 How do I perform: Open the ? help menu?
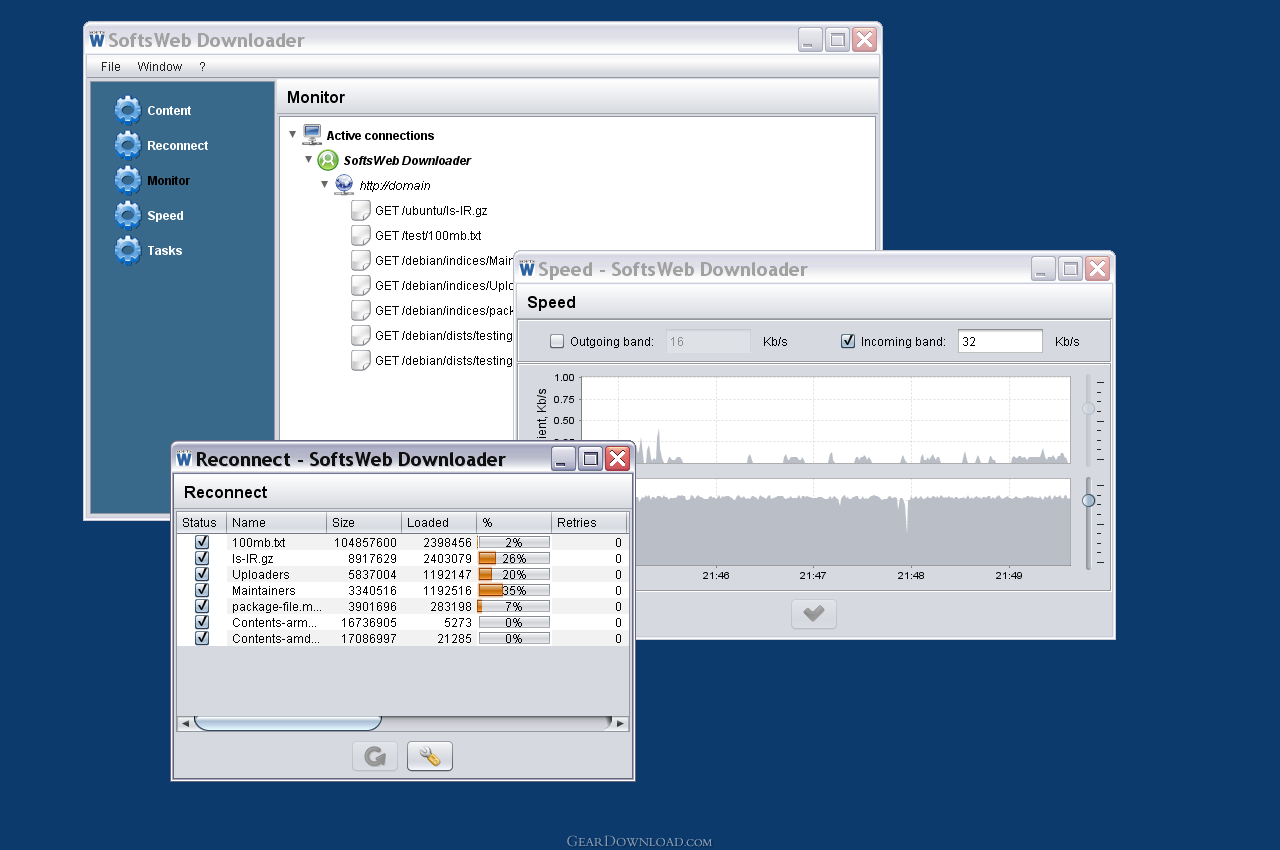(x=202, y=67)
